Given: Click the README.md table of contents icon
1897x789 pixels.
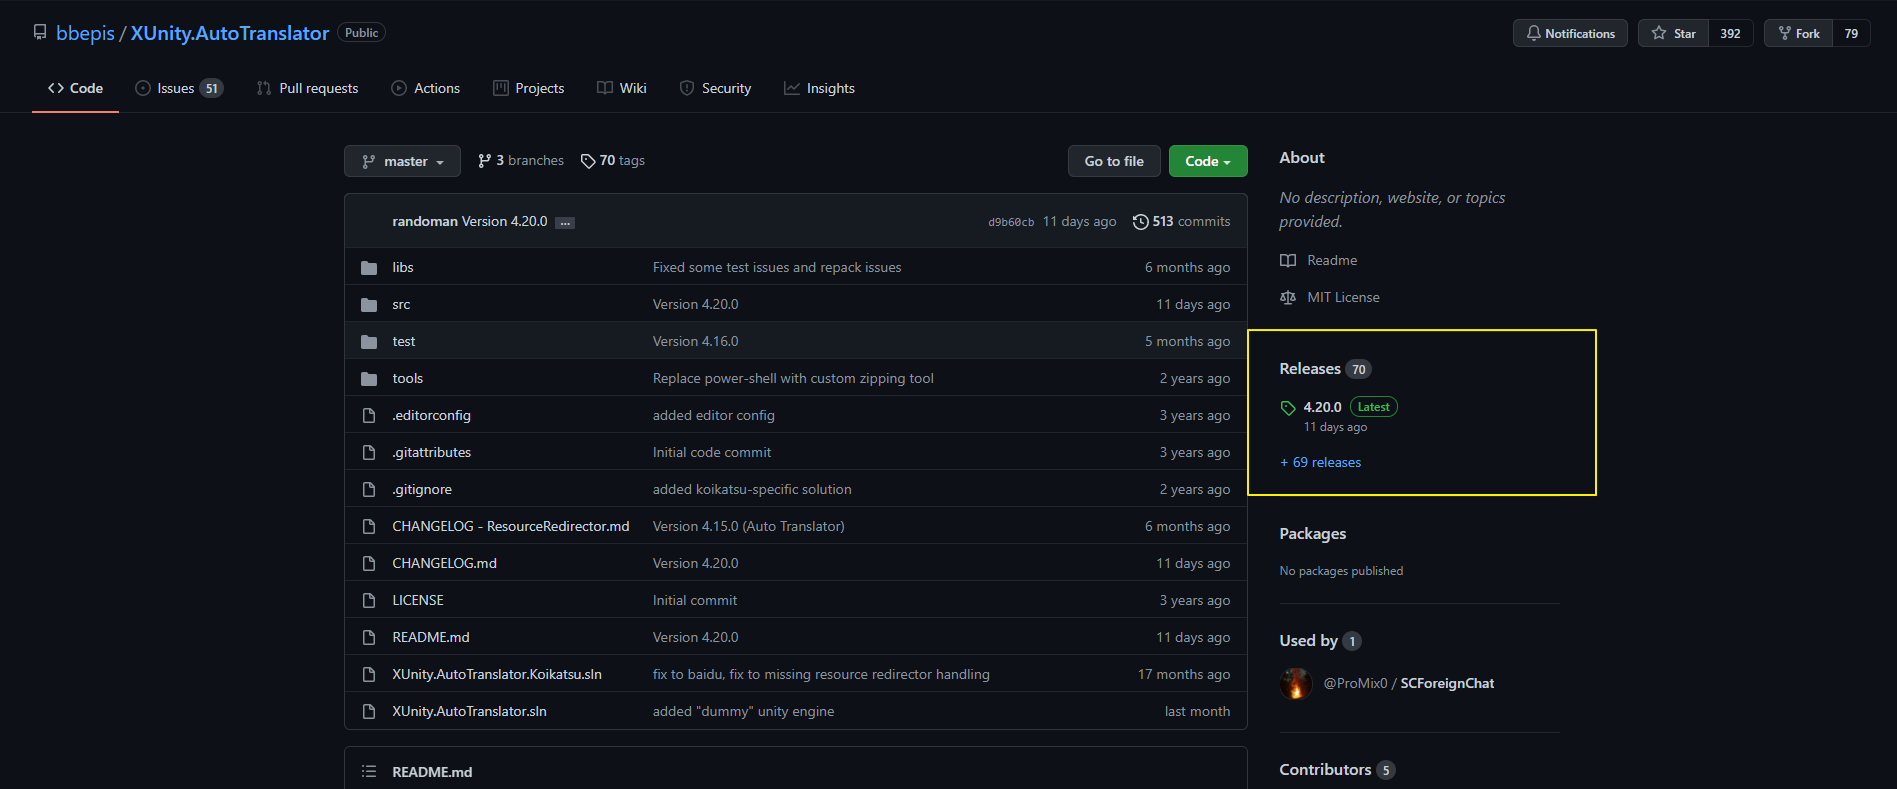Looking at the screenshot, I should point(369,772).
